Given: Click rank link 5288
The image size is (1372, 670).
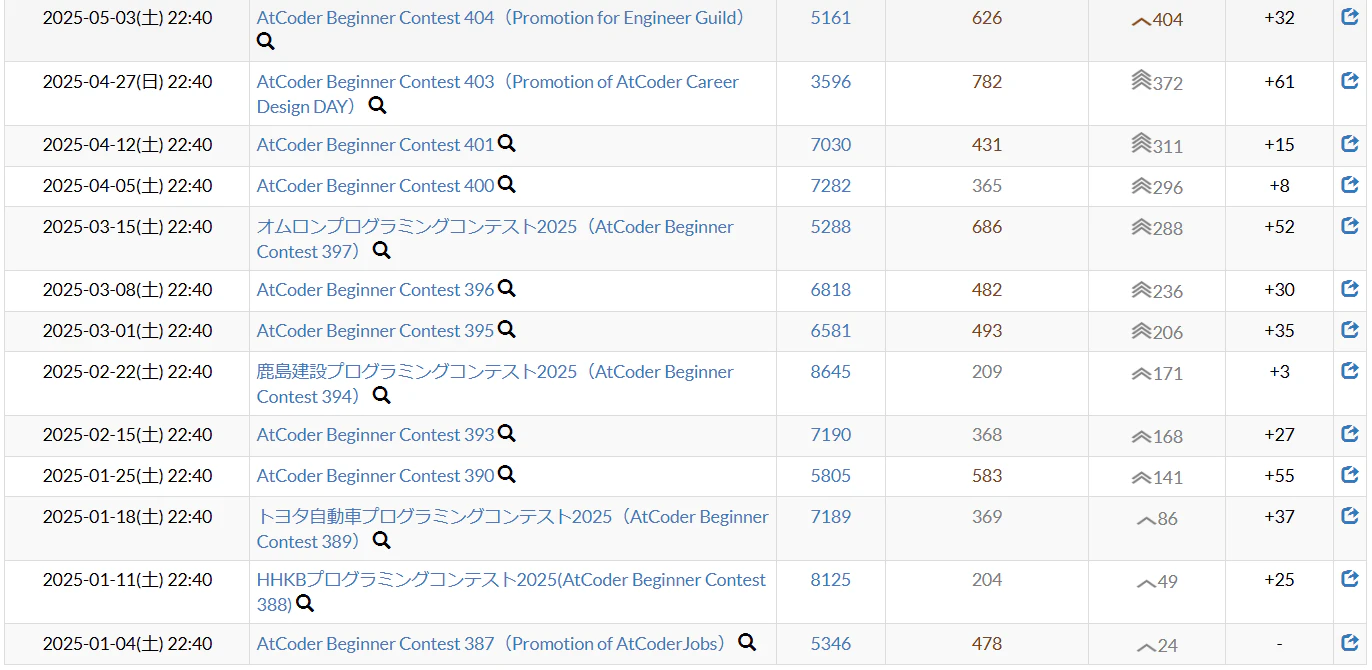Looking at the screenshot, I should (x=831, y=227).
